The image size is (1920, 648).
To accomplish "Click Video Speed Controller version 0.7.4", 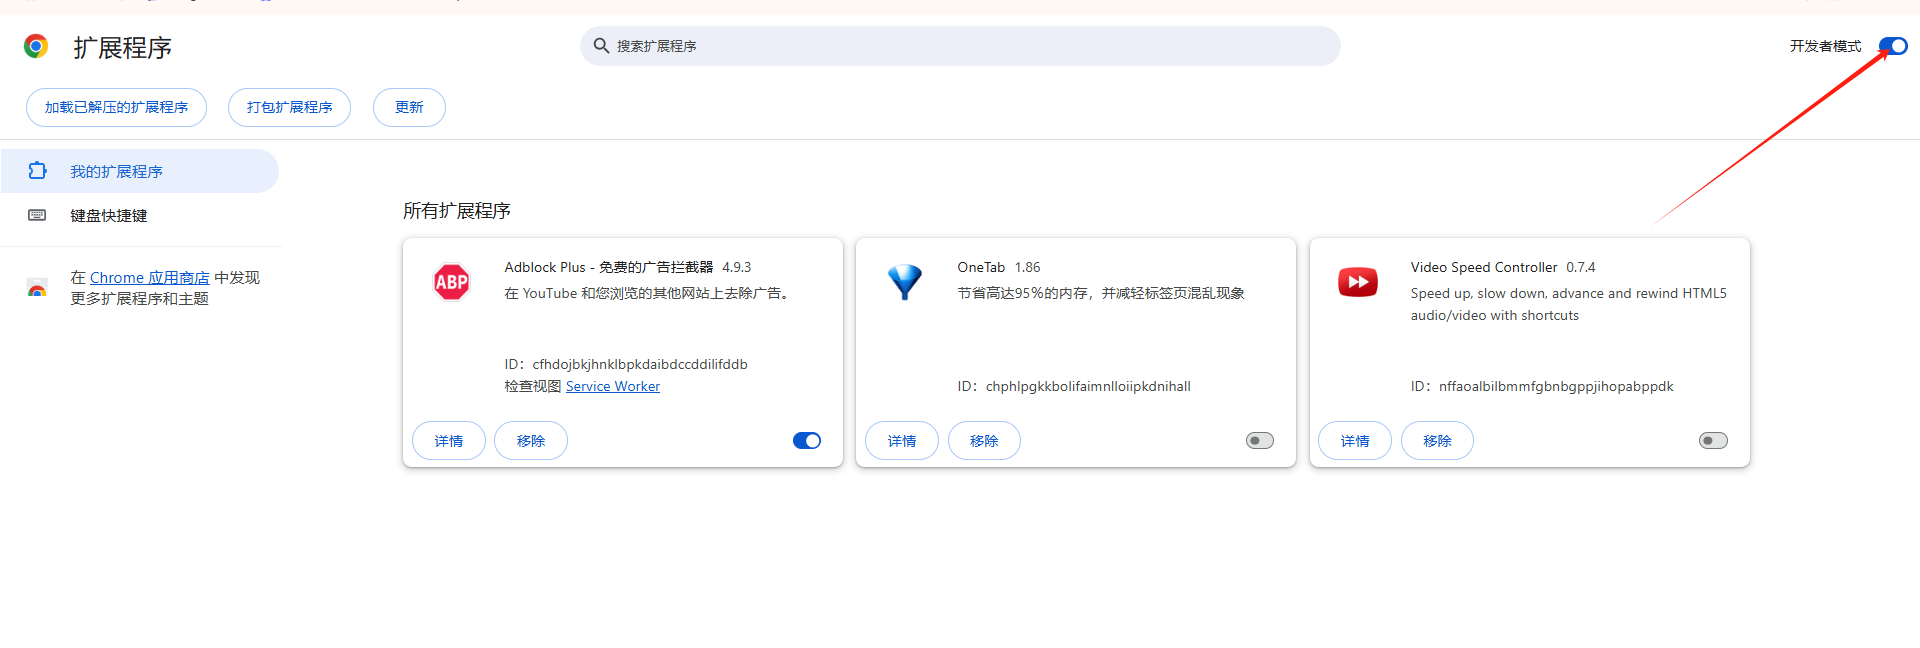I will (1581, 267).
